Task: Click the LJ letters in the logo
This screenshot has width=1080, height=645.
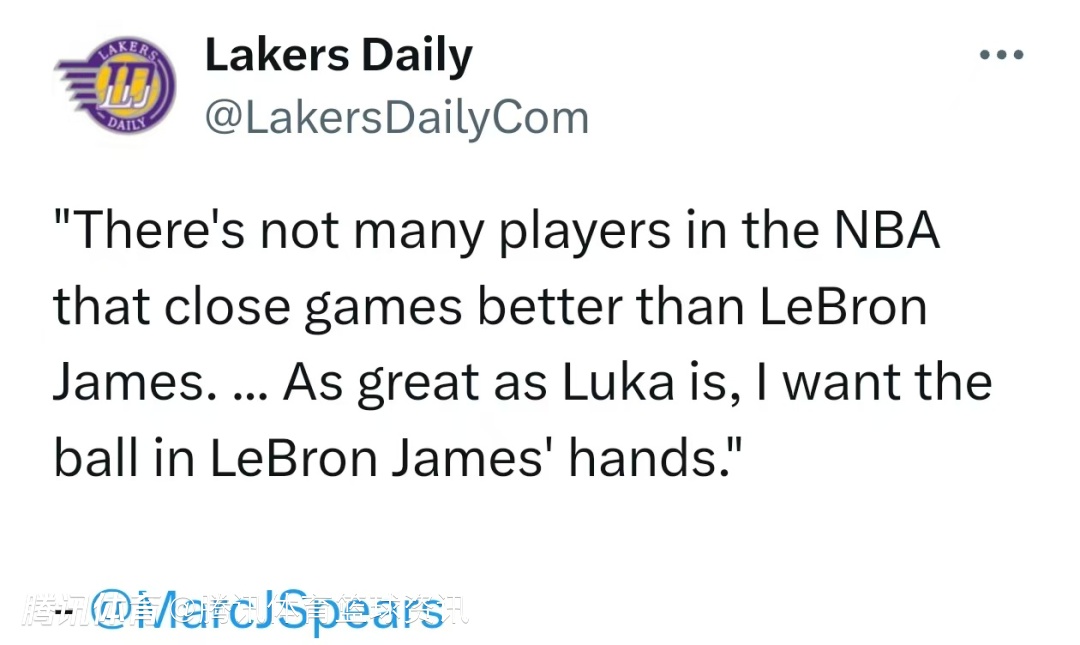Action: point(126,88)
